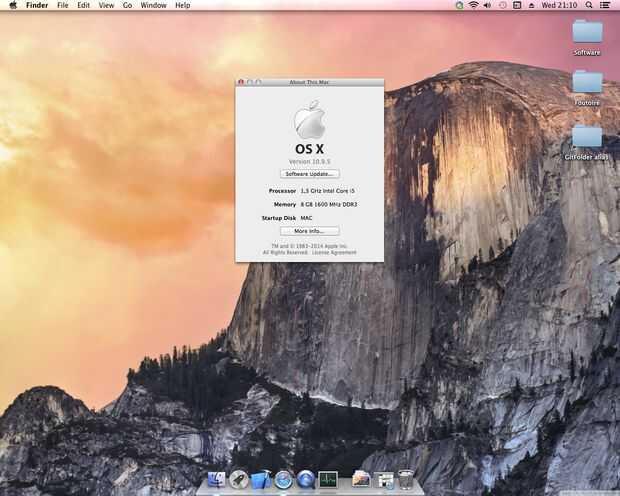Open the File menu
The image size is (620, 496).
click(62, 5)
